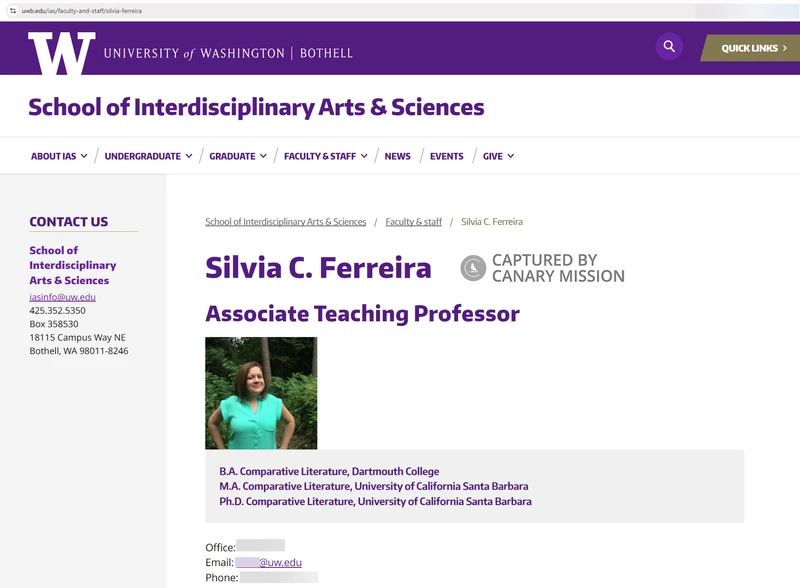Image resolution: width=800 pixels, height=588 pixels.
Task: Click the faculty profile photo
Action: point(261,393)
